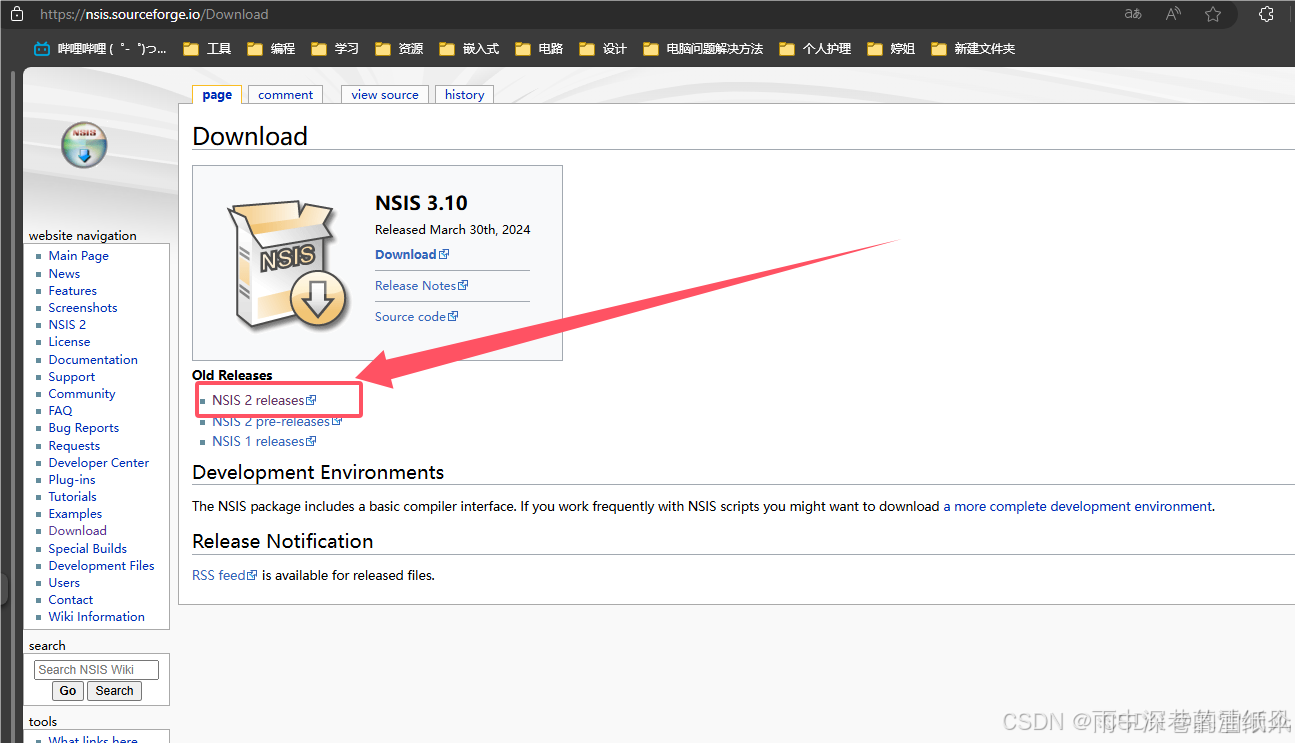1295x743 pixels.
Task: Add page to favorites star icon
Action: [1213, 14]
